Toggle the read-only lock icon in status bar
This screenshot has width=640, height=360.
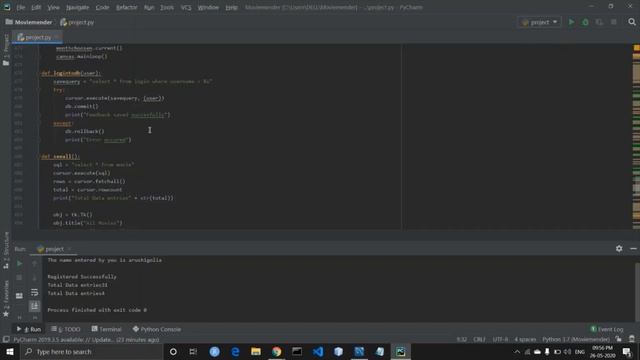coord(619,340)
